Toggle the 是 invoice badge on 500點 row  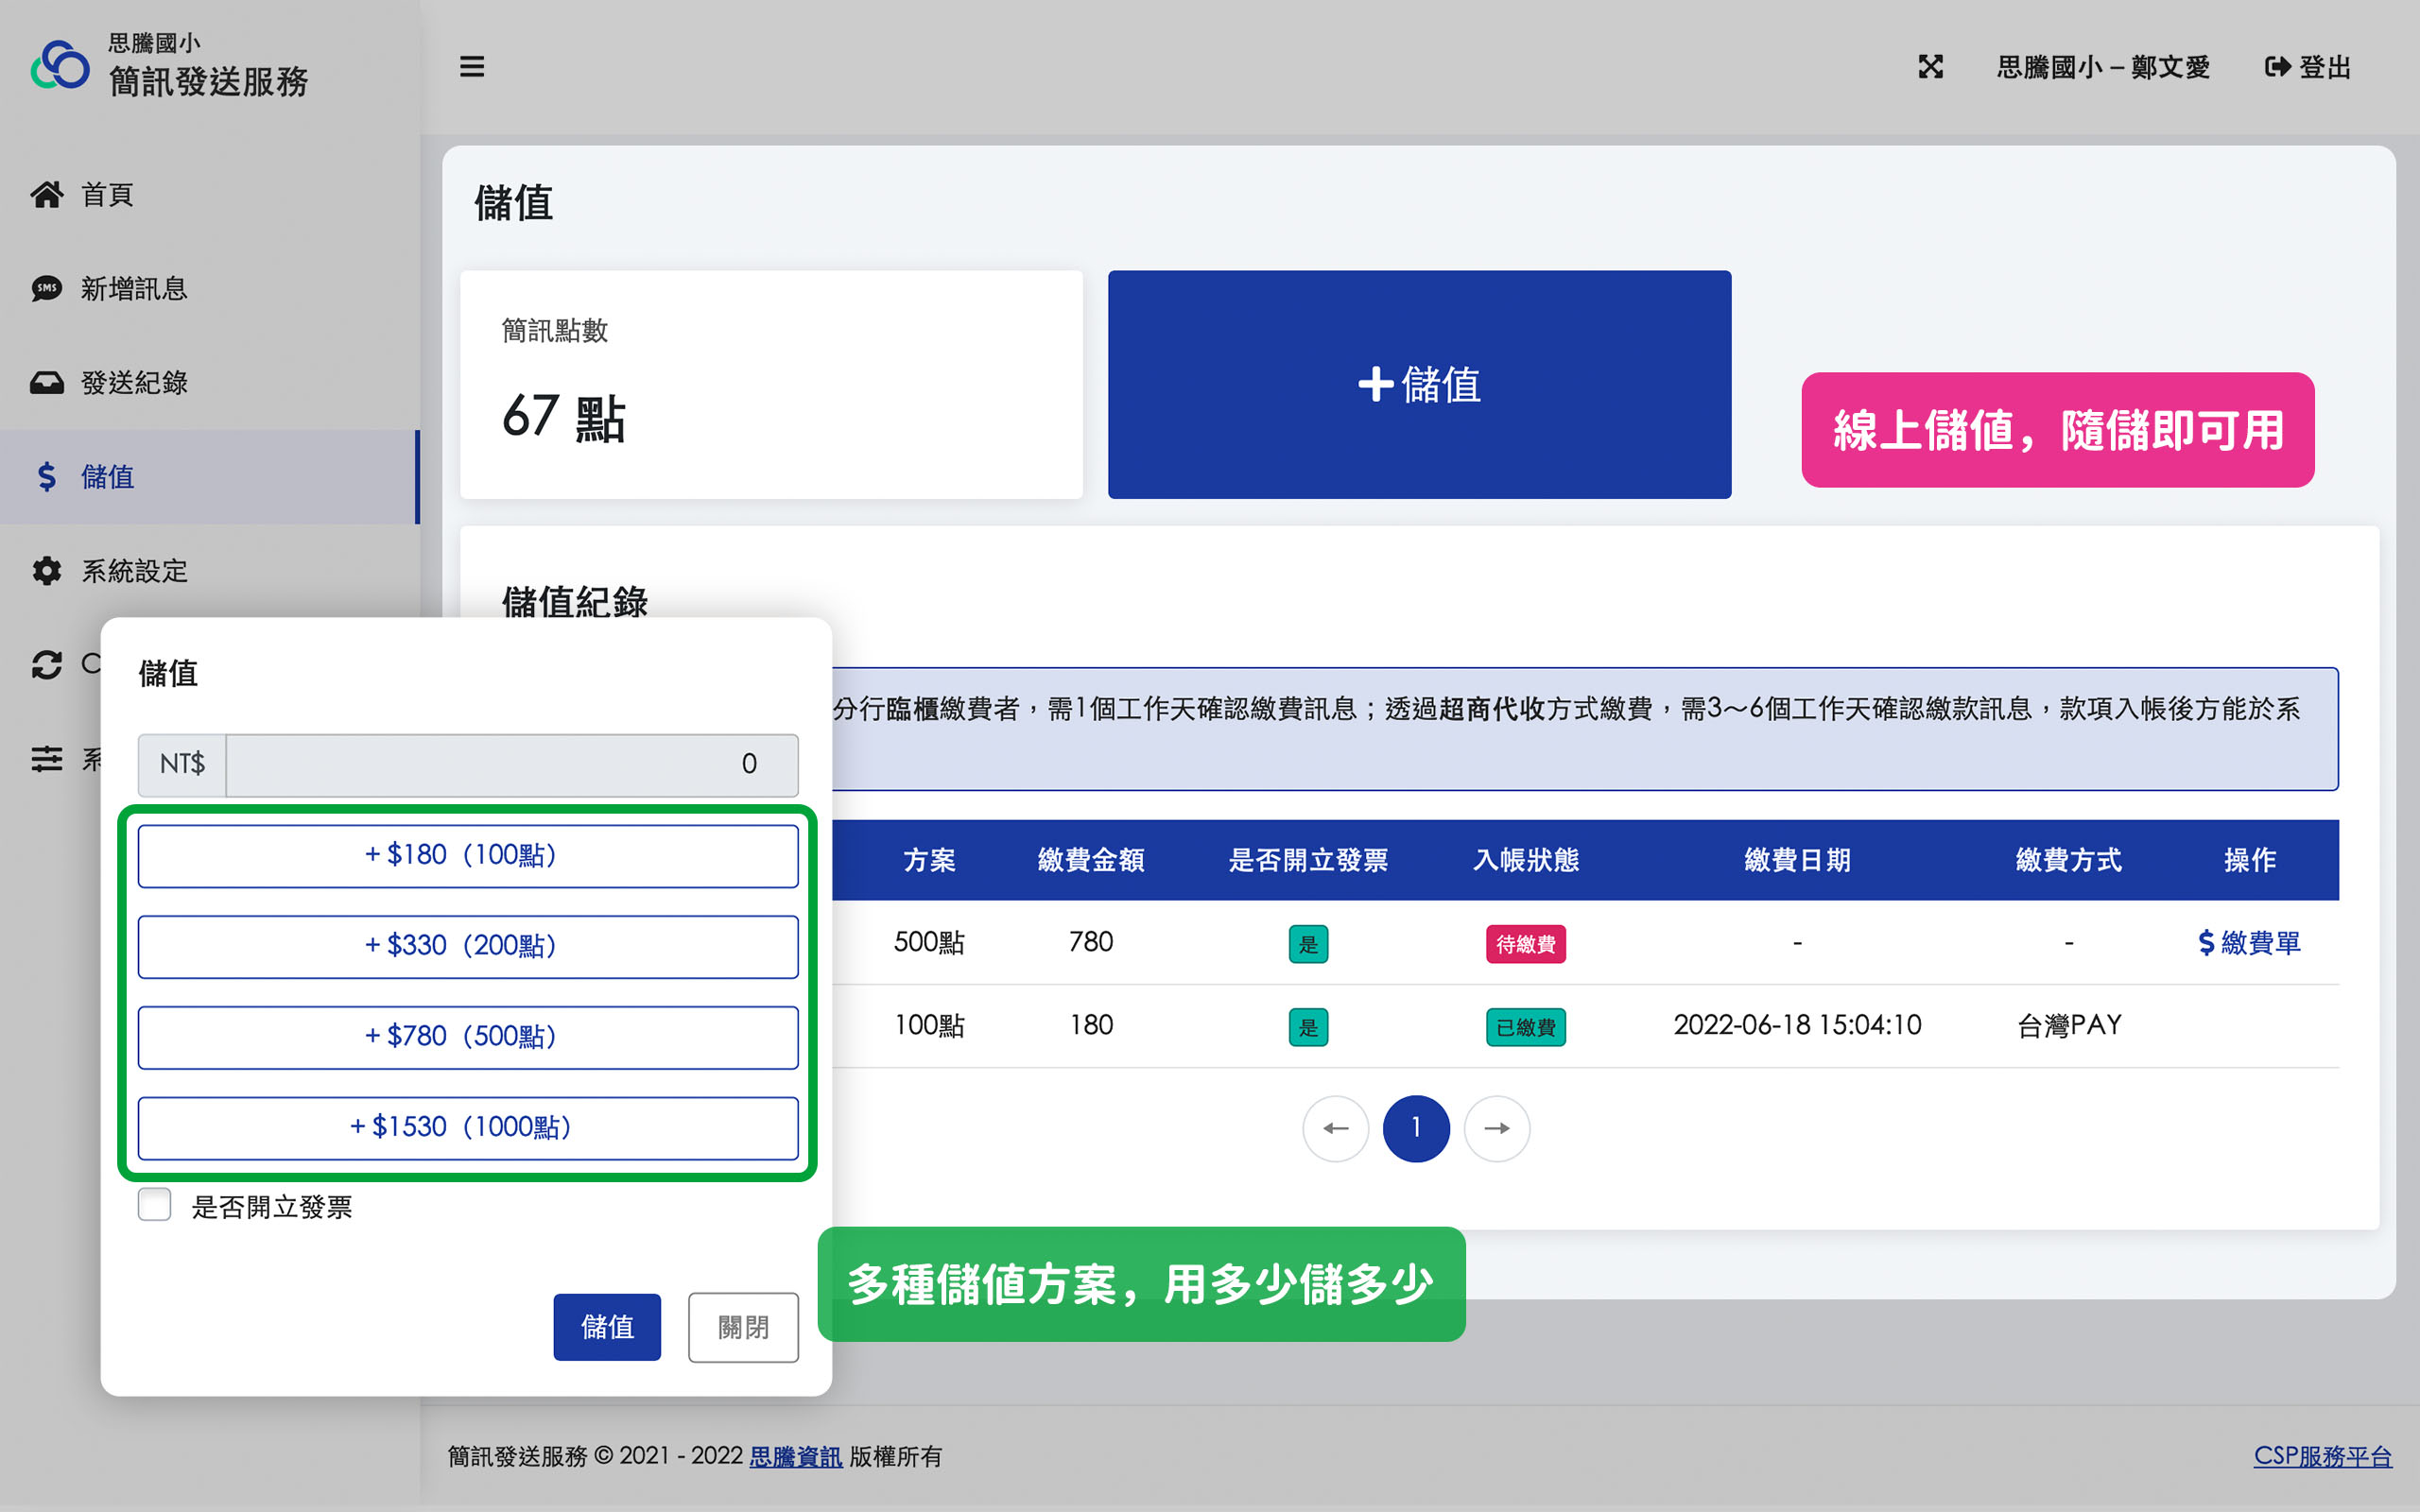tap(1308, 942)
